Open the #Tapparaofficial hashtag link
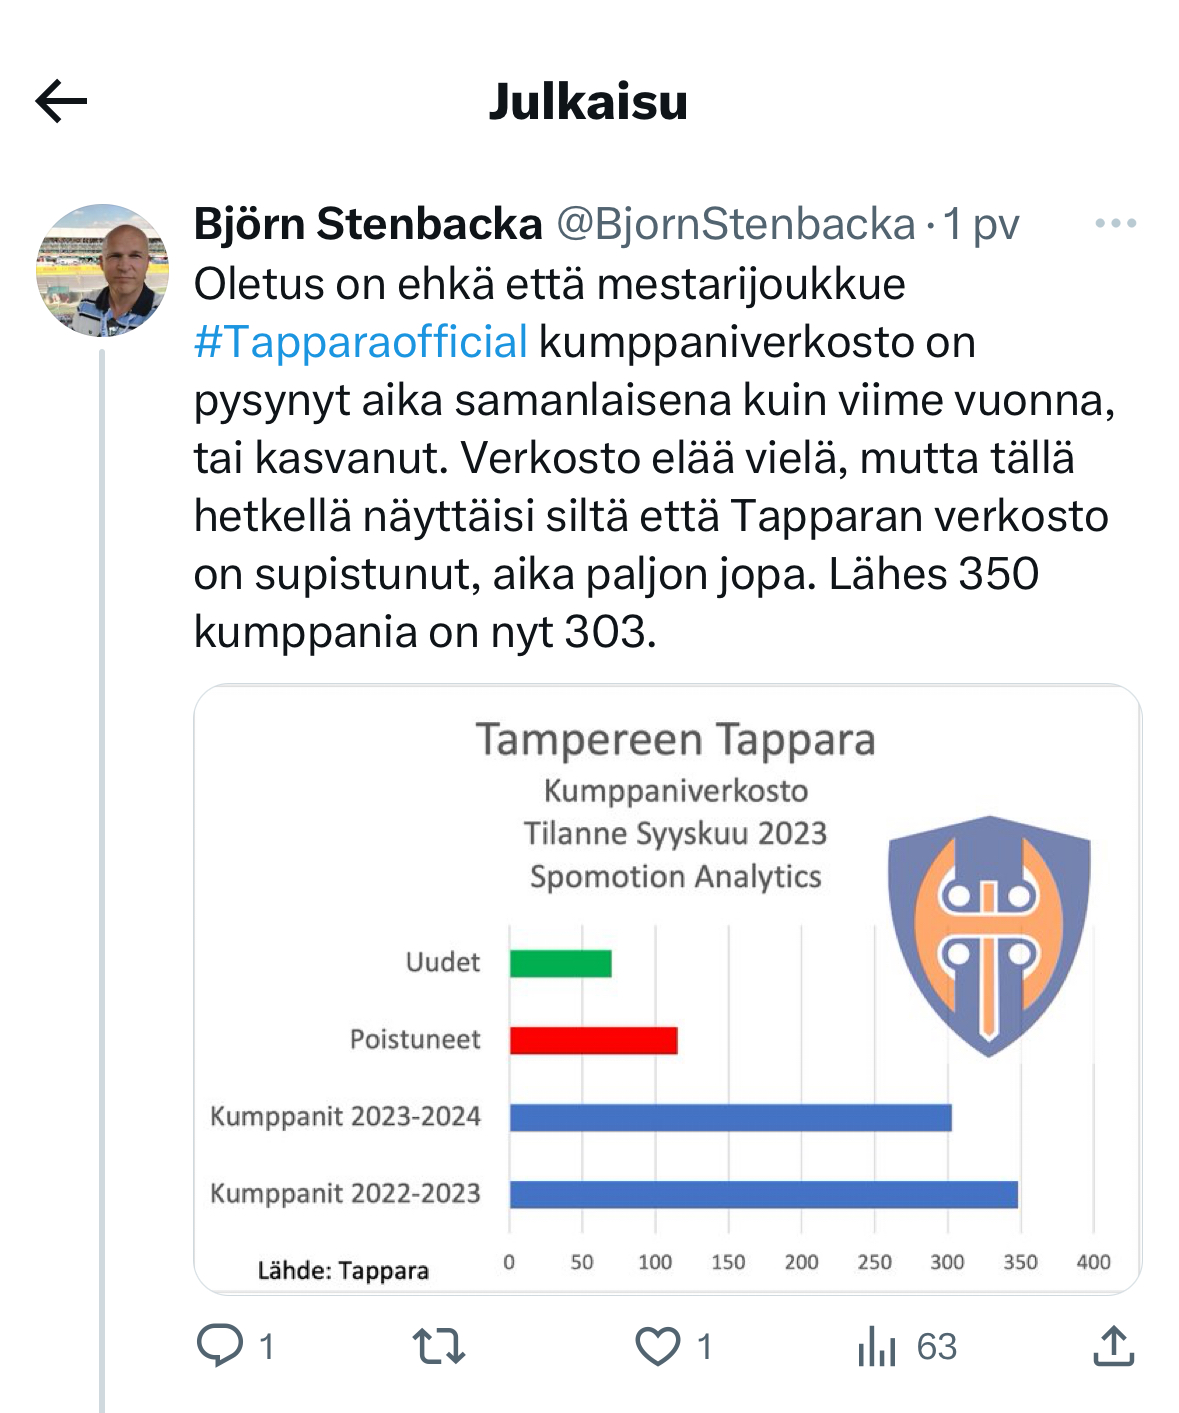The image size is (1179, 1413). click(x=360, y=342)
